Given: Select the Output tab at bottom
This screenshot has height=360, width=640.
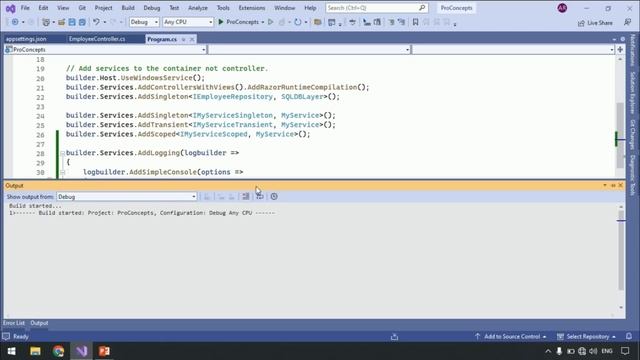Looking at the screenshot, I should pyautogui.click(x=39, y=323).
